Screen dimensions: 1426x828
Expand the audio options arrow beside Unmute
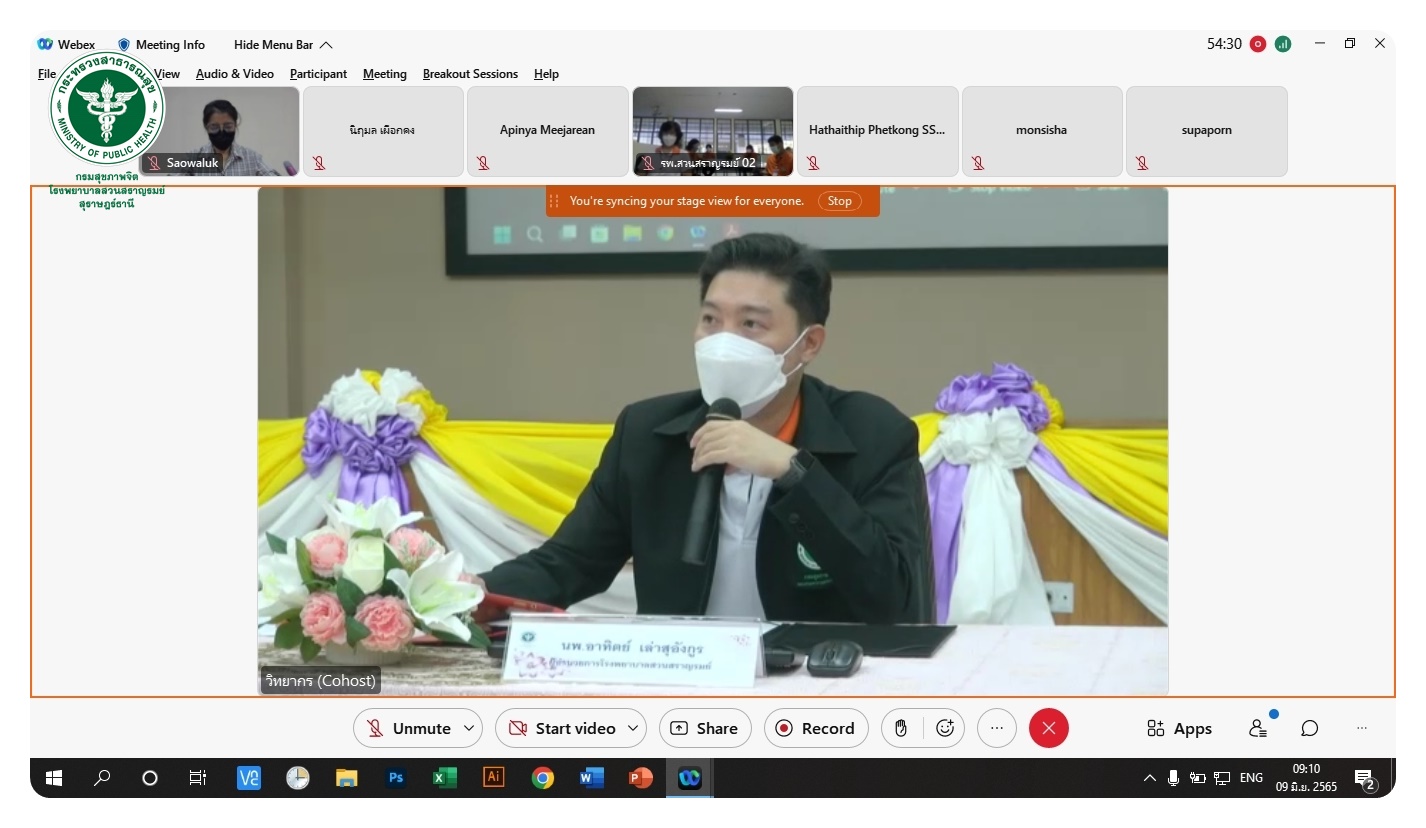pyautogui.click(x=468, y=728)
